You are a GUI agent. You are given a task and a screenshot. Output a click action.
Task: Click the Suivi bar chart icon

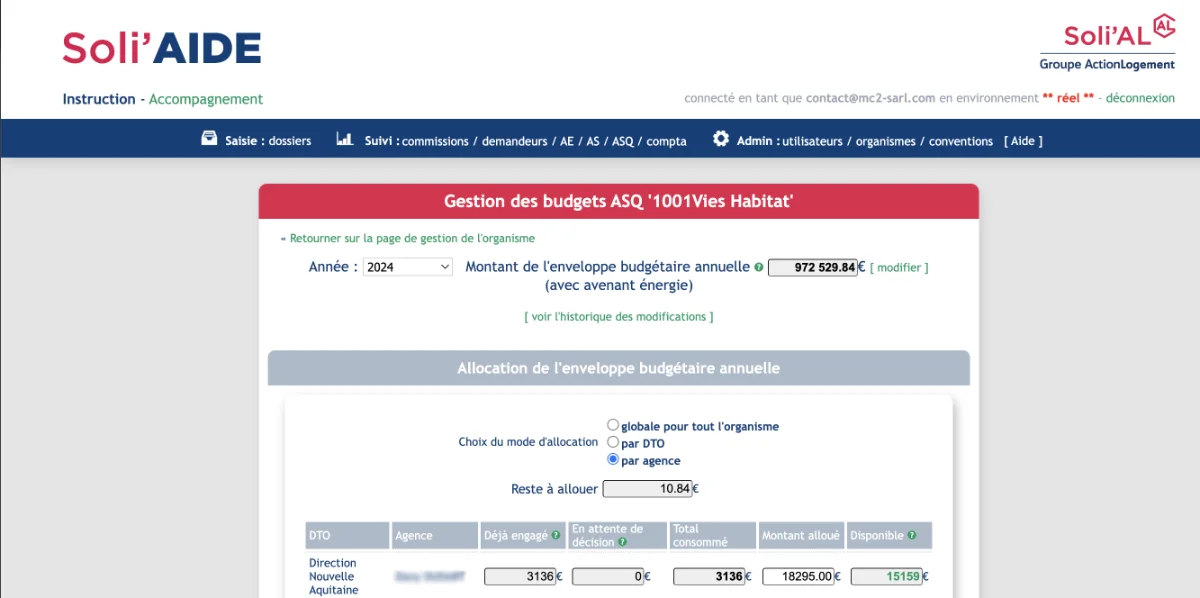(344, 139)
